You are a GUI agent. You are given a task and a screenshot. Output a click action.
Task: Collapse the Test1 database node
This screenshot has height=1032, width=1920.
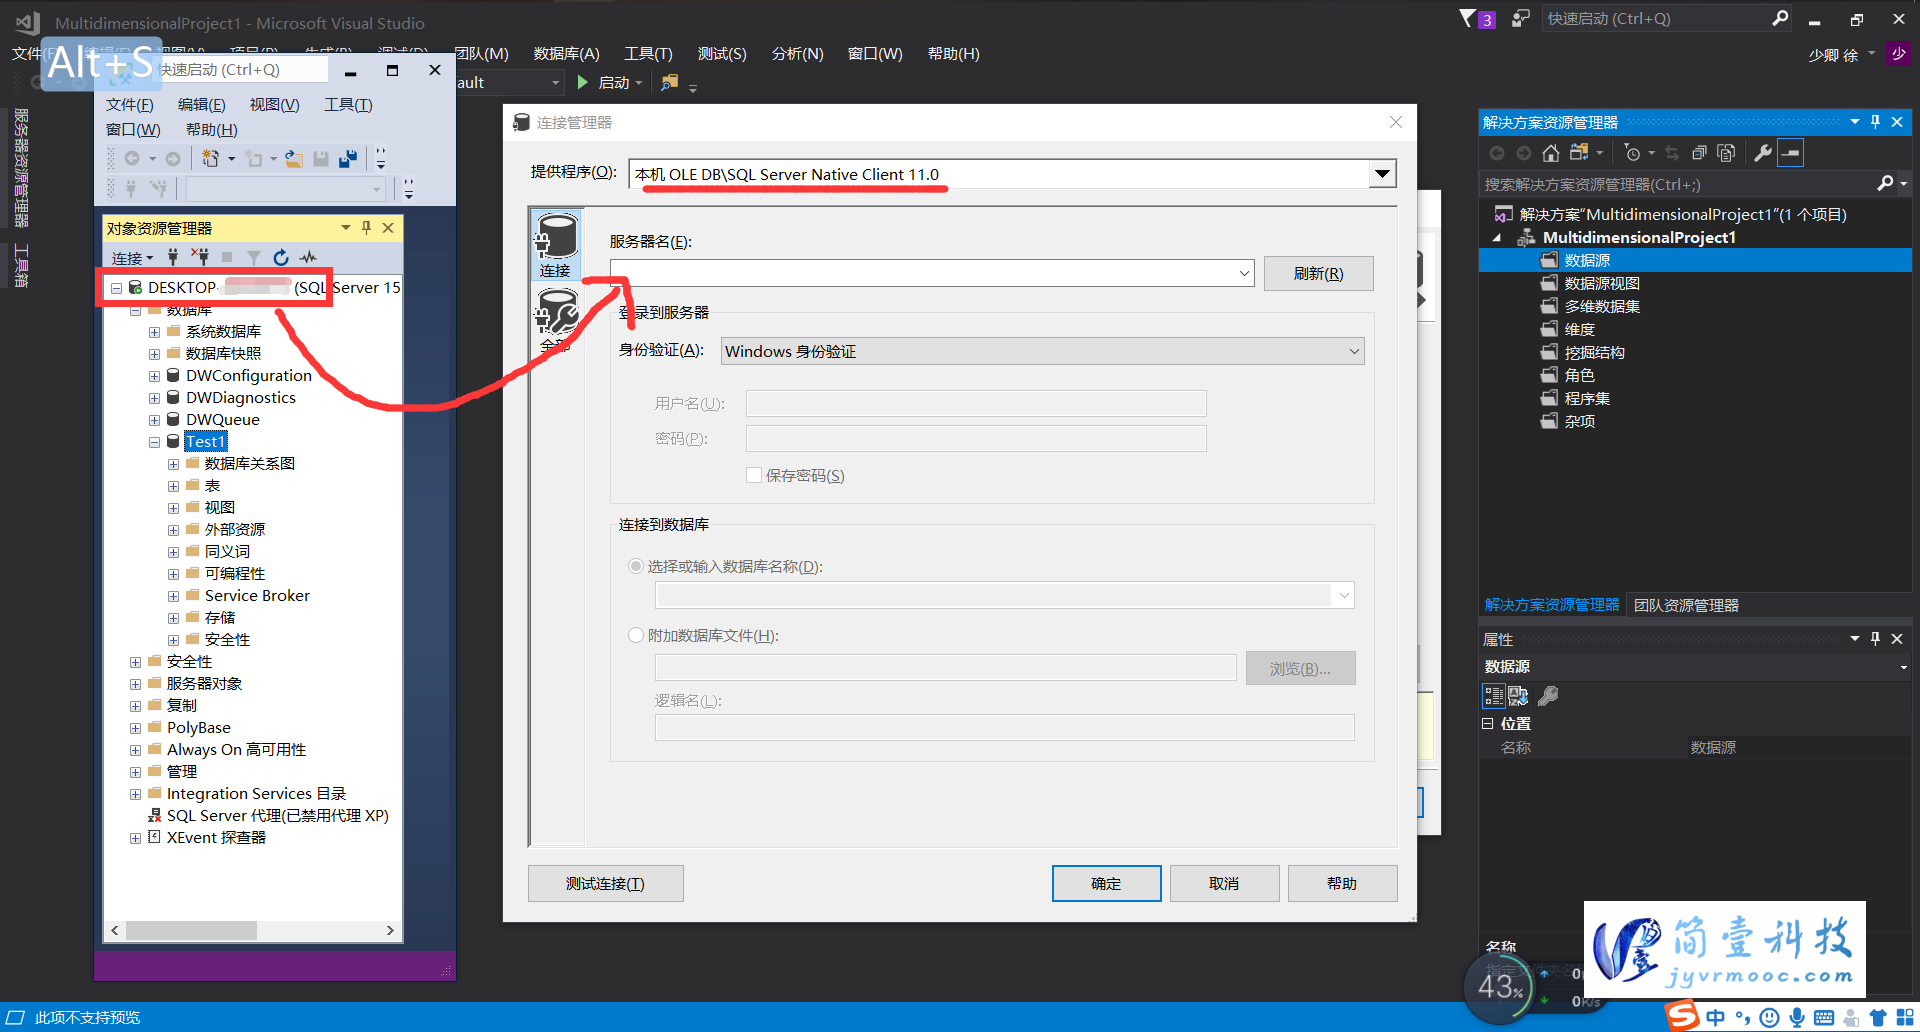154,442
